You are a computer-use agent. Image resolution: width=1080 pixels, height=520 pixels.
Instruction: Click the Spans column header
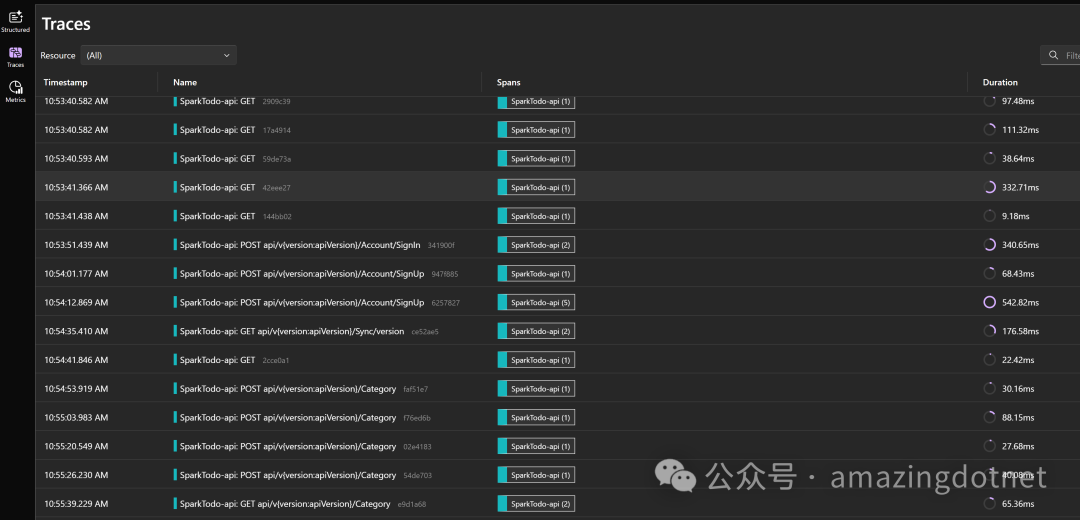(508, 82)
